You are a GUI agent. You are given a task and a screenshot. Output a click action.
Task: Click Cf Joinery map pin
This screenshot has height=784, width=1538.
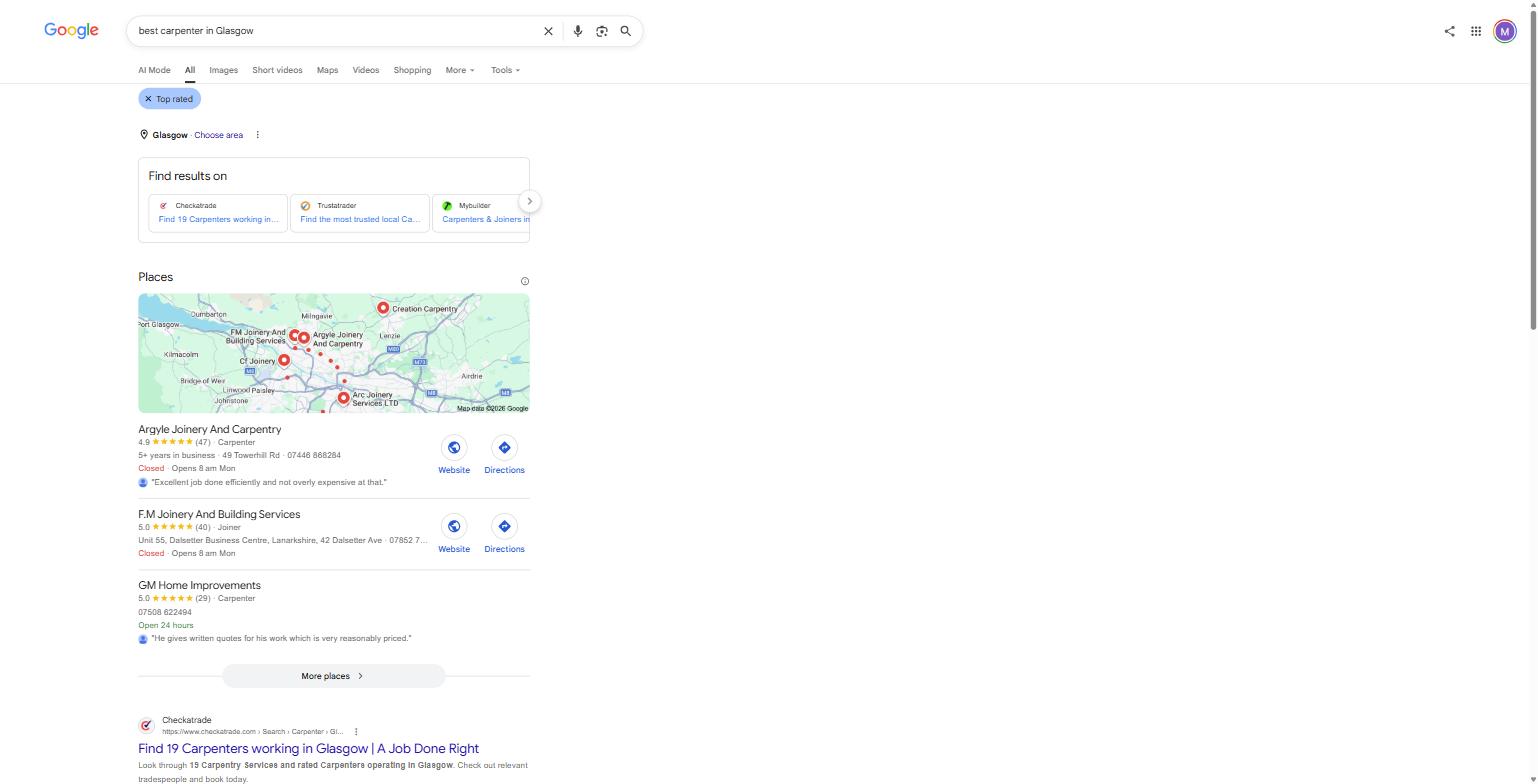point(284,359)
